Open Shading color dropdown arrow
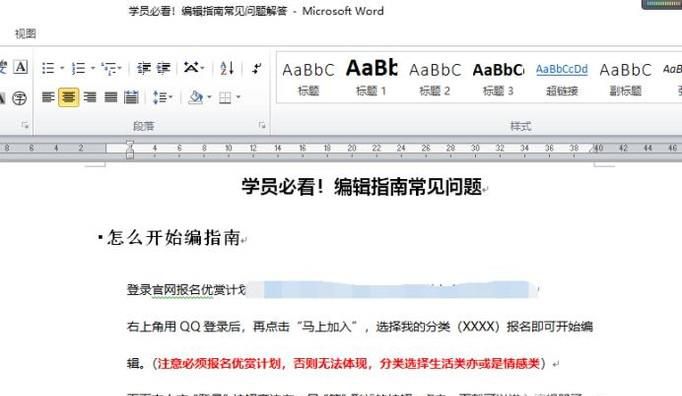This screenshot has height=396, width=682. click(x=209, y=97)
